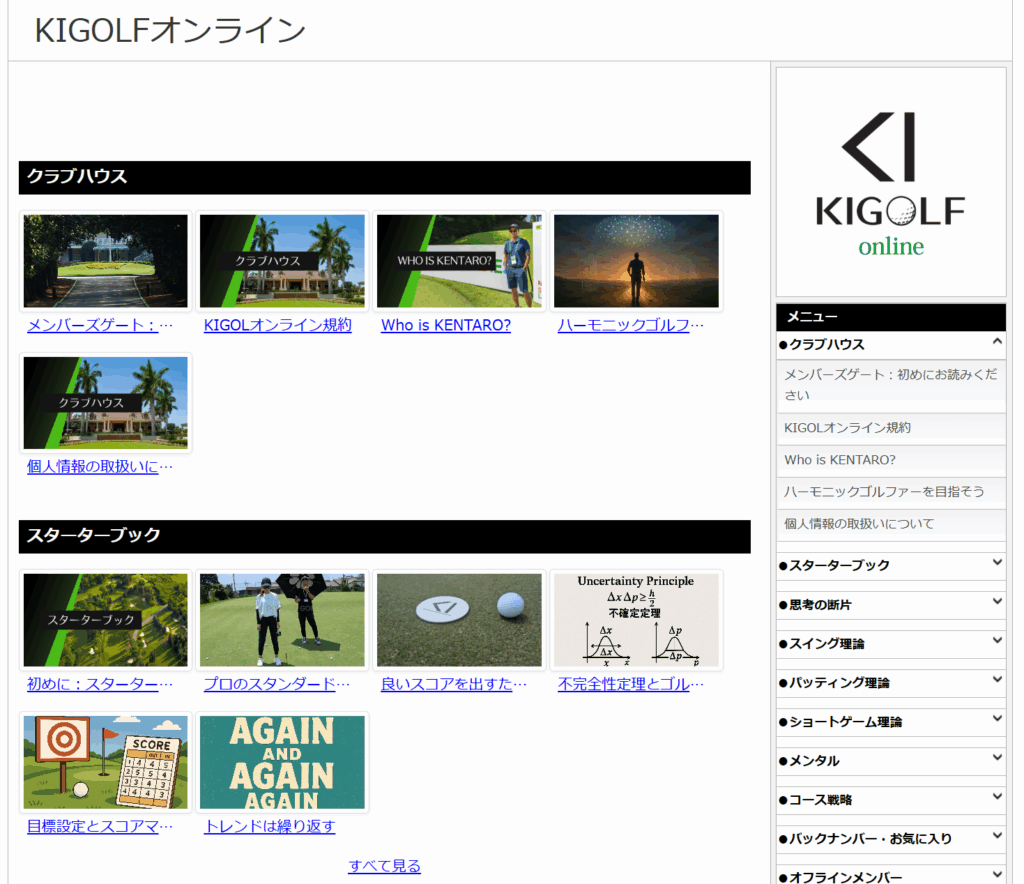
Task: Select KIGOLオンライン規約 in sidebar menu
Action: click(x=847, y=428)
